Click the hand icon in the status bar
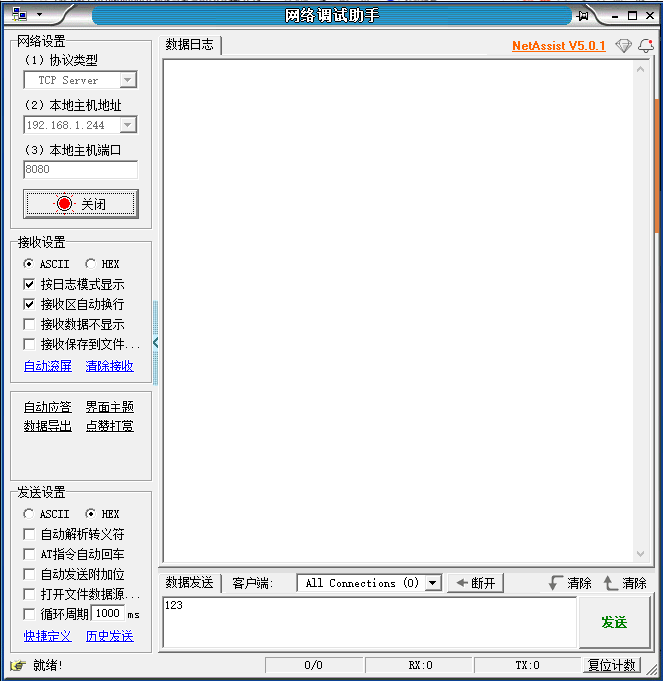This screenshot has height=681, width=663. (18, 666)
